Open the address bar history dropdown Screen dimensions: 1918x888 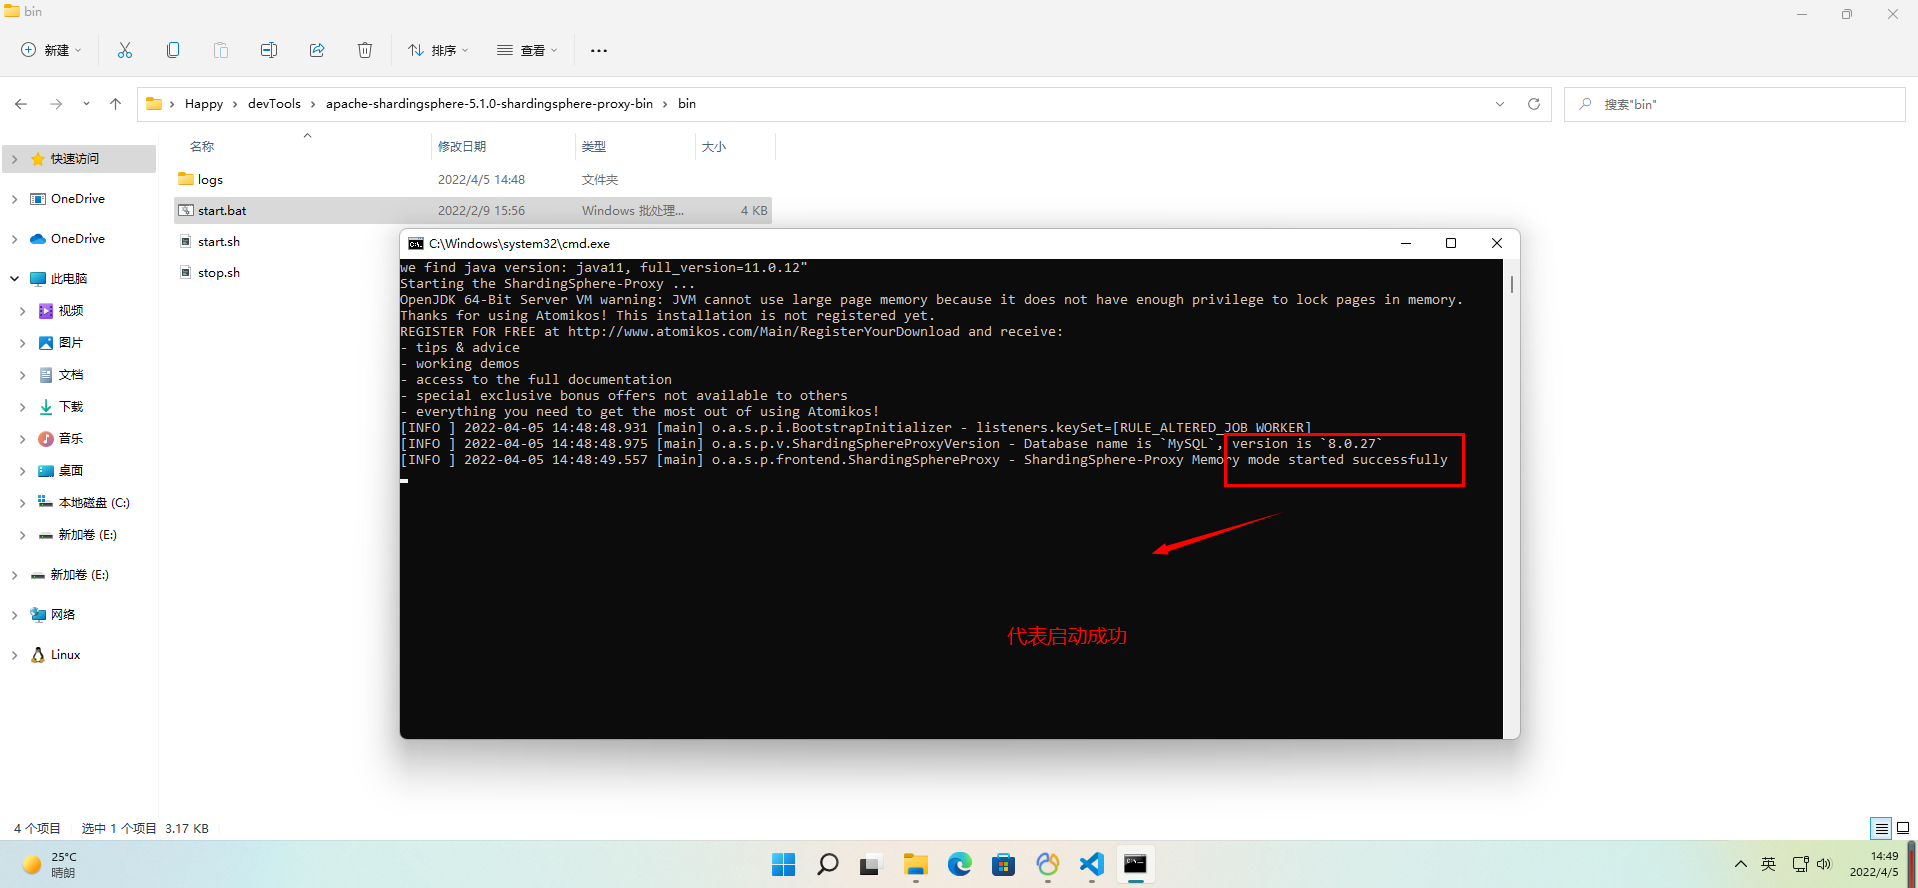tap(1500, 104)
